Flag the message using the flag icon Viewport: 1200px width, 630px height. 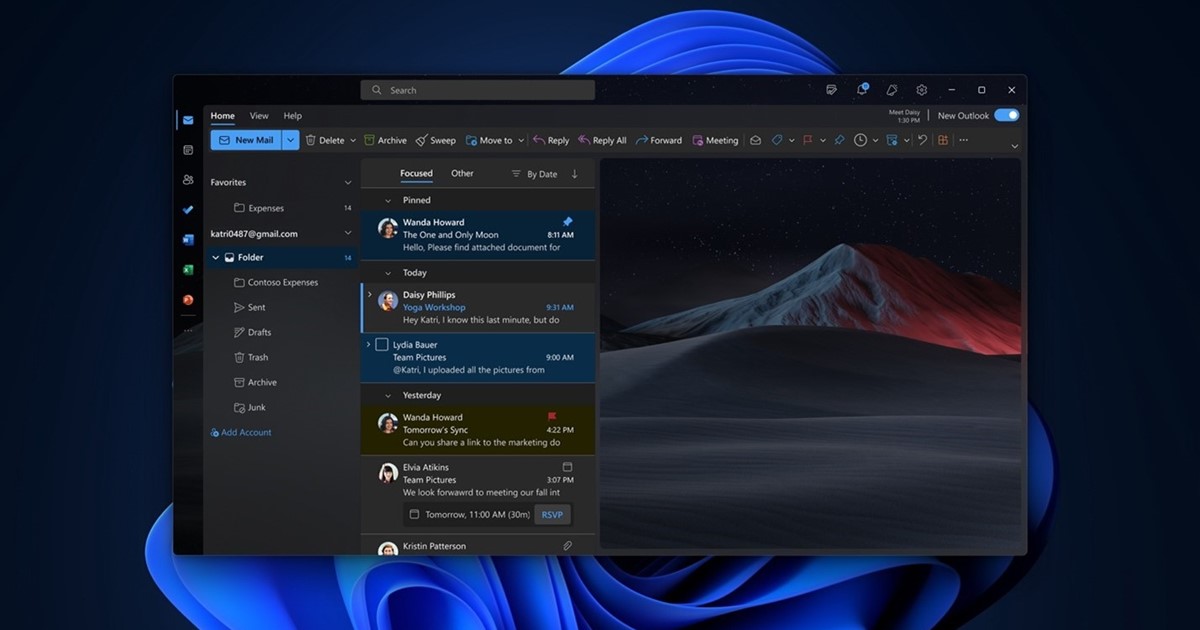coord(807,140)
